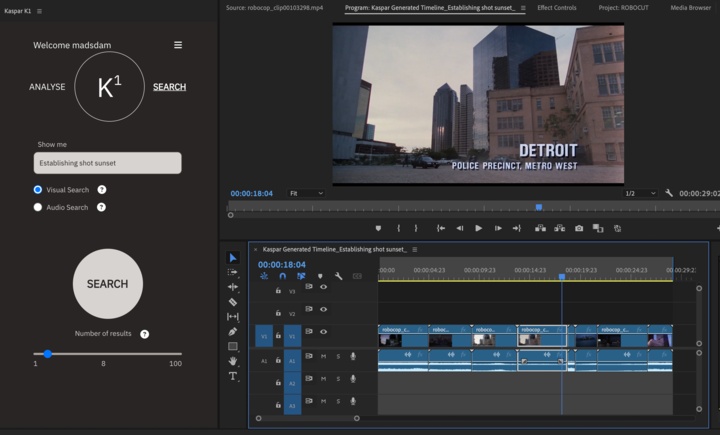
Task: Mute audio track A2
Action: click(323, 379)
